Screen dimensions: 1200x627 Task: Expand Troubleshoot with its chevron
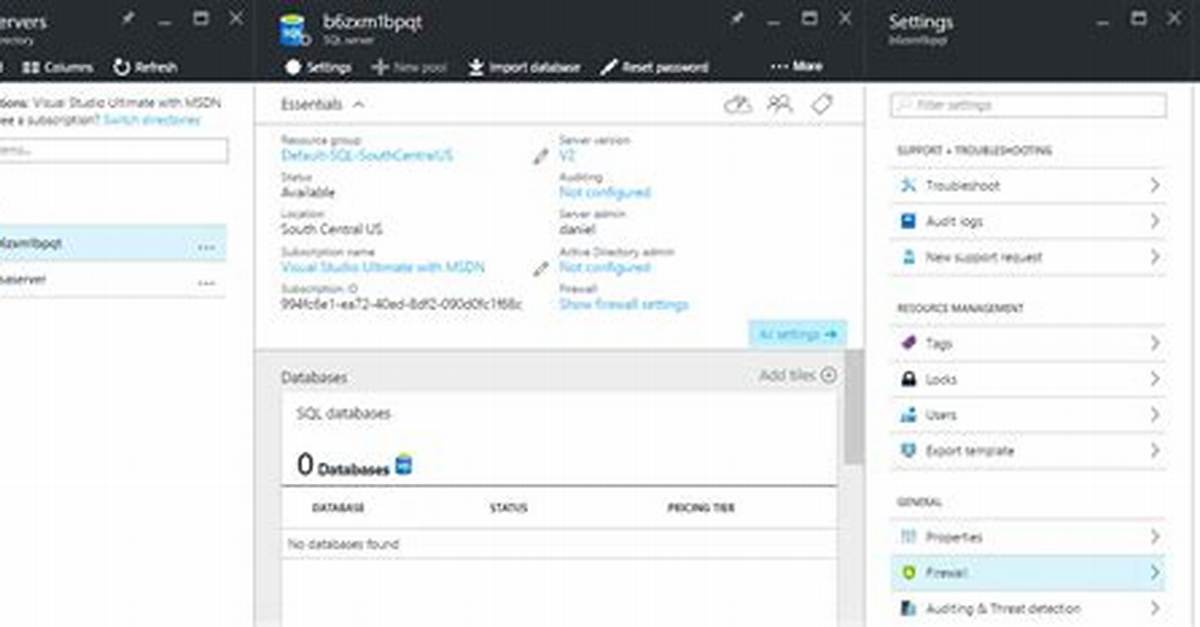[x=1154, y=185]
